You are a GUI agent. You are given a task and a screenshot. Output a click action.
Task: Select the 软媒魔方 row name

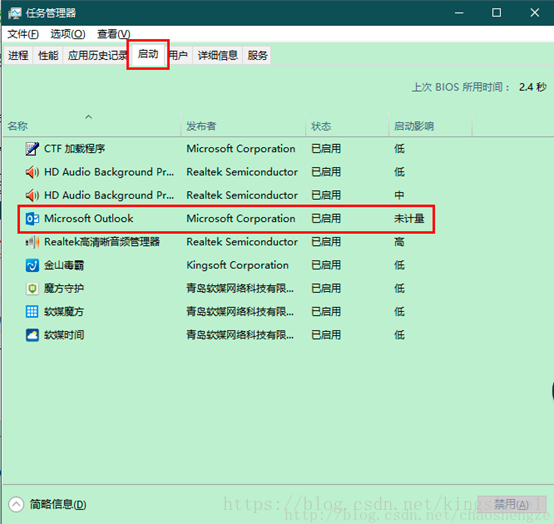click(64, 312)
